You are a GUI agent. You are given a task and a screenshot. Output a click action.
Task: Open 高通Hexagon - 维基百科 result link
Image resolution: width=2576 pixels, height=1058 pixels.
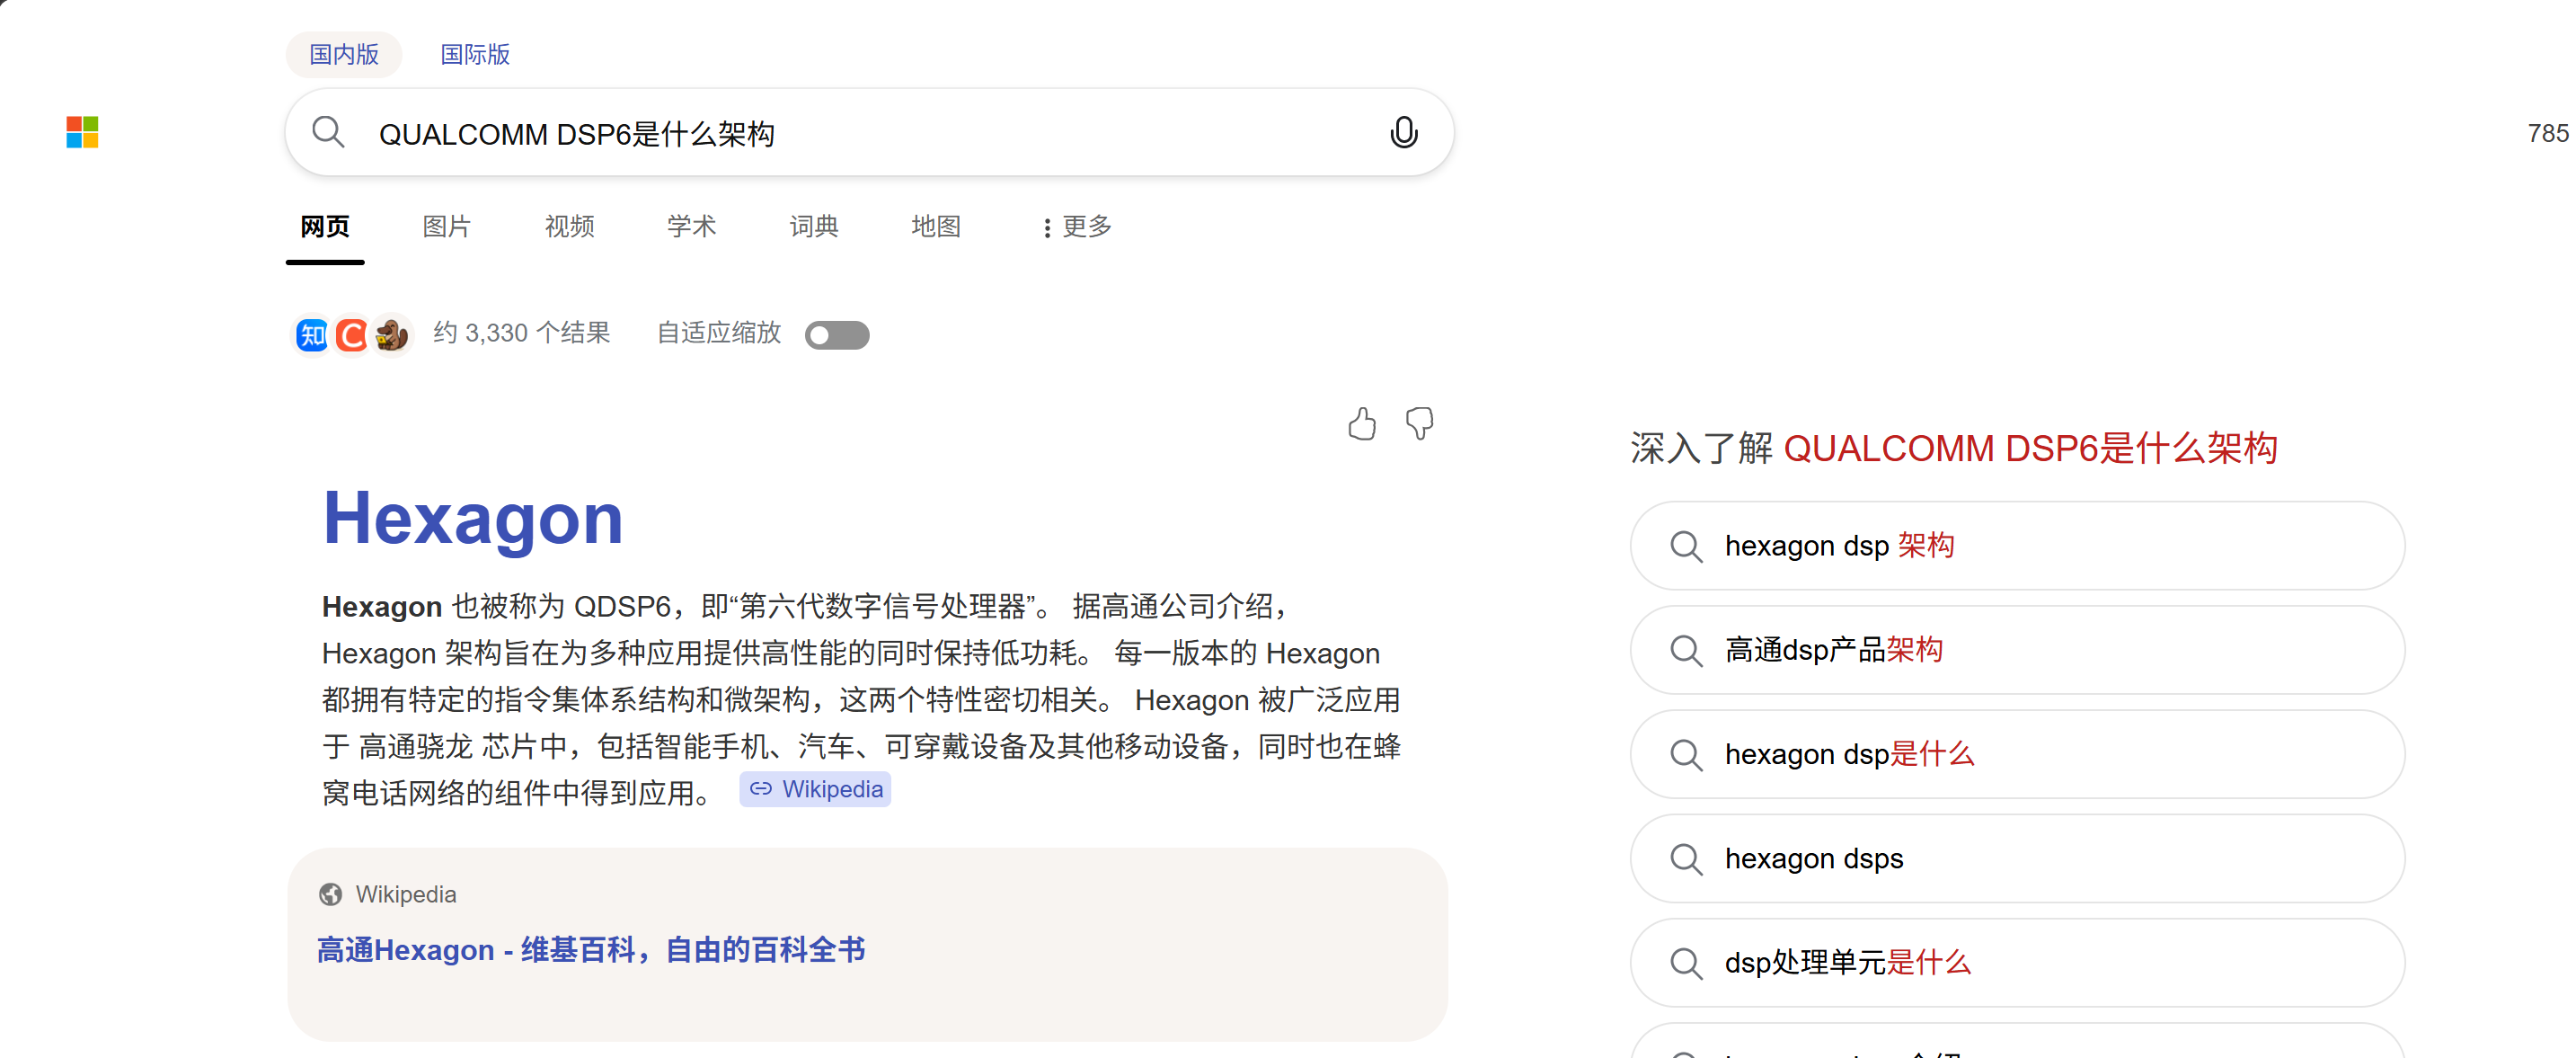click(x=591, y=949)
